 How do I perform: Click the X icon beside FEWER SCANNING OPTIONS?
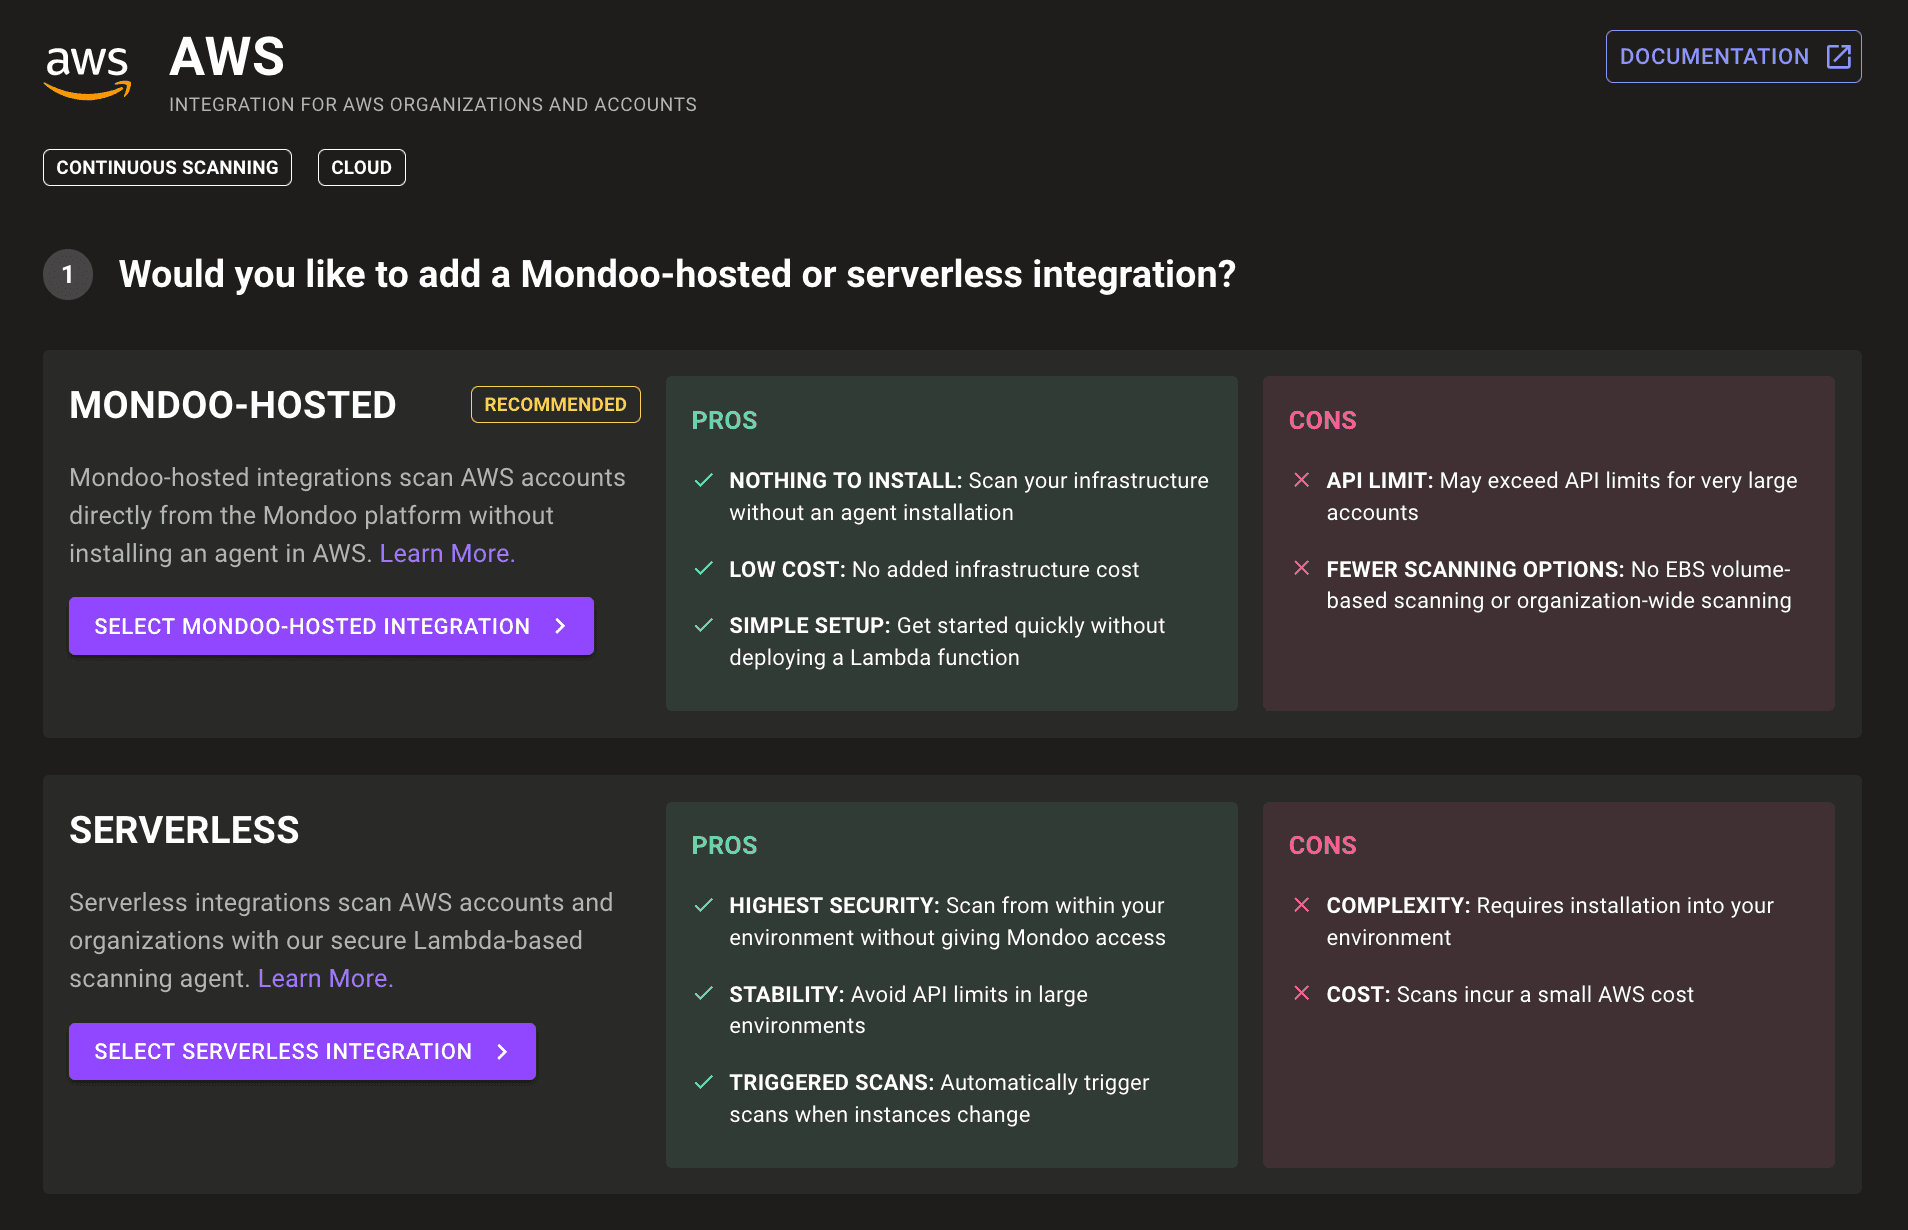(x=1302, y=569)
